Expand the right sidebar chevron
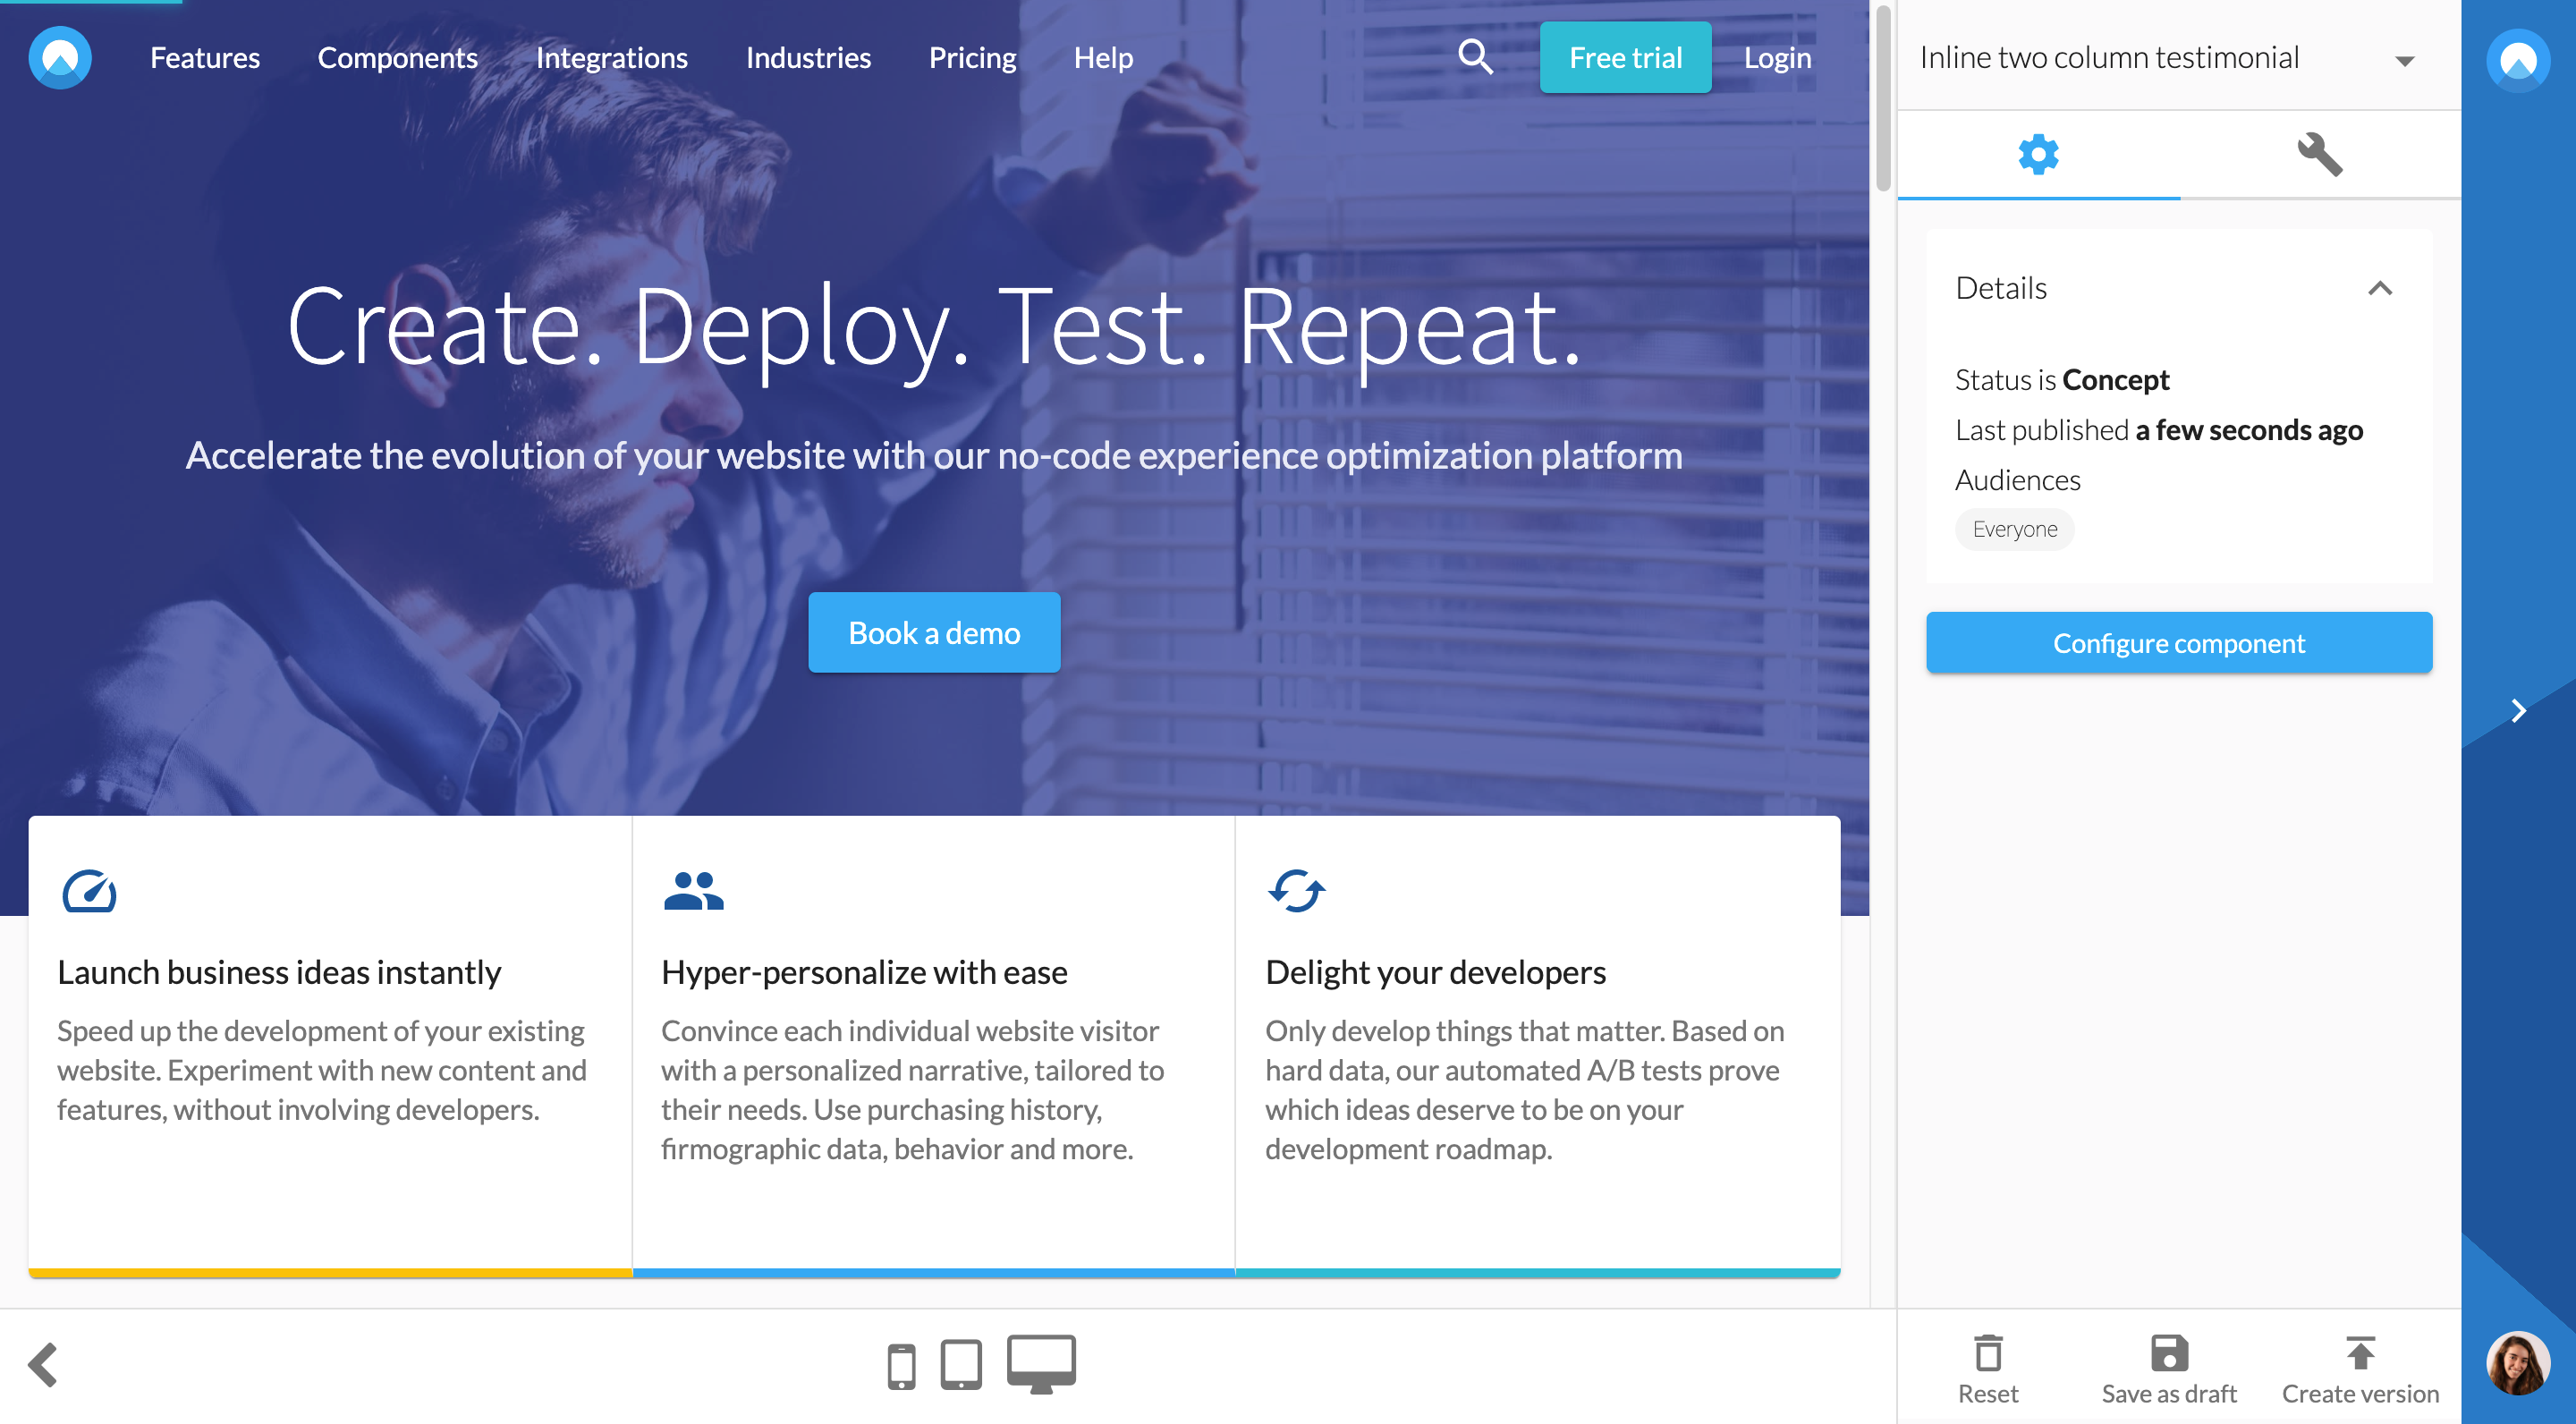The image size is (2576, 1424). (2518, 711)
